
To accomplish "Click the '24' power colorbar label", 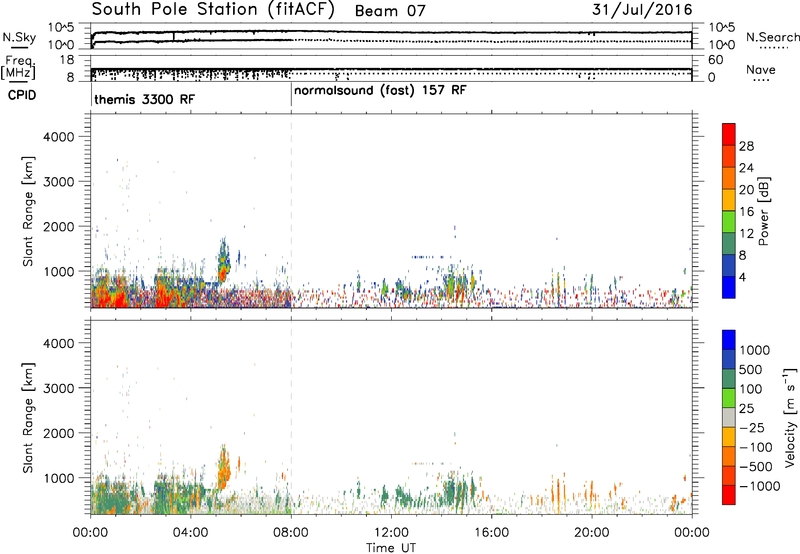I will point(746,168).
